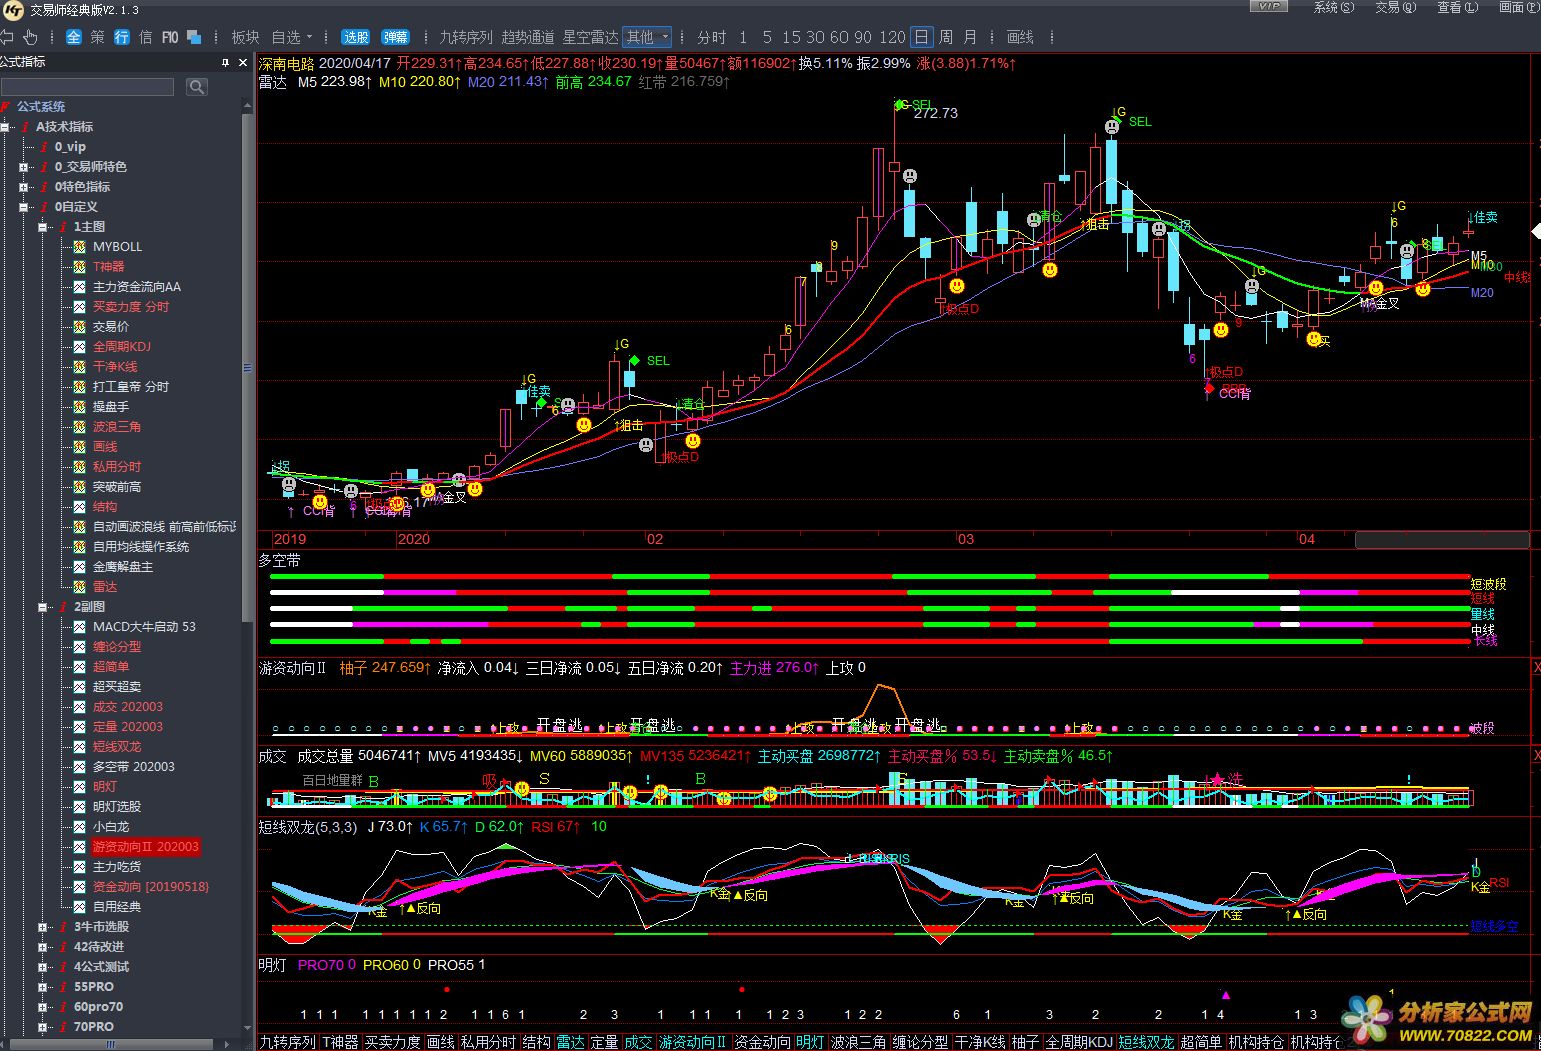Click the blue 选股 stock picker button
The width and height of the screenshot is (1541, 1051).
(356, 37)
